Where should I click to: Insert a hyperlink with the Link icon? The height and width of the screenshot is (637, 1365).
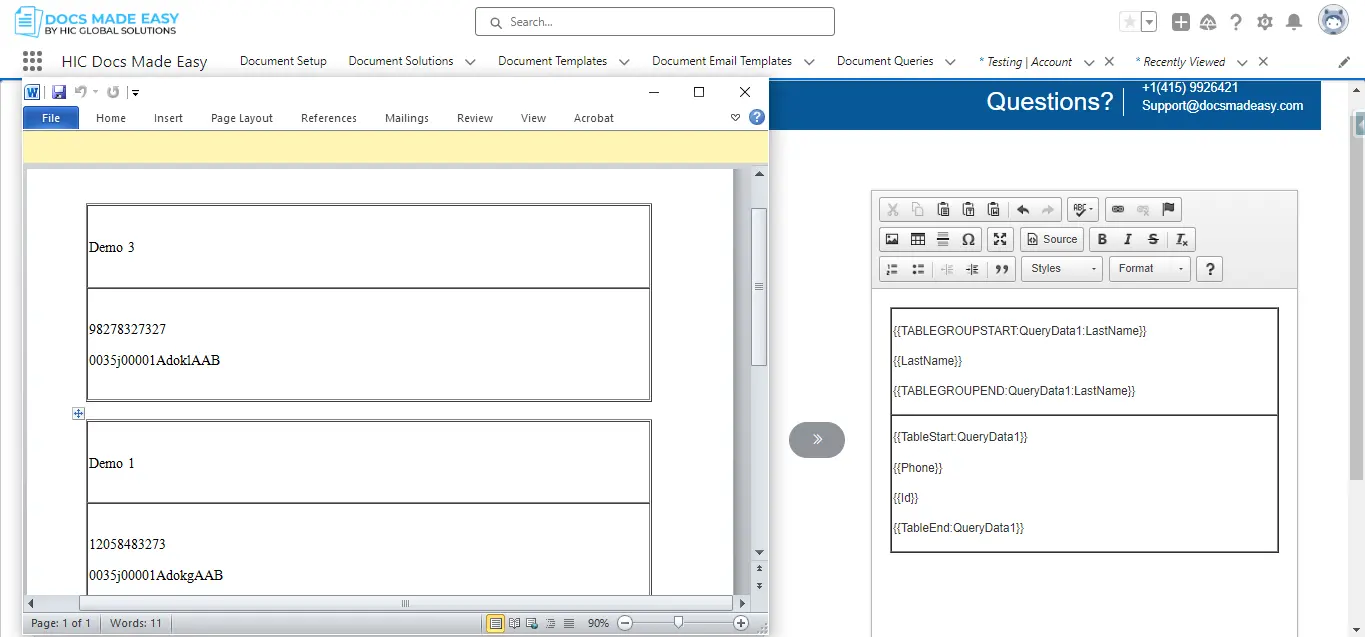coord(1118,210)
